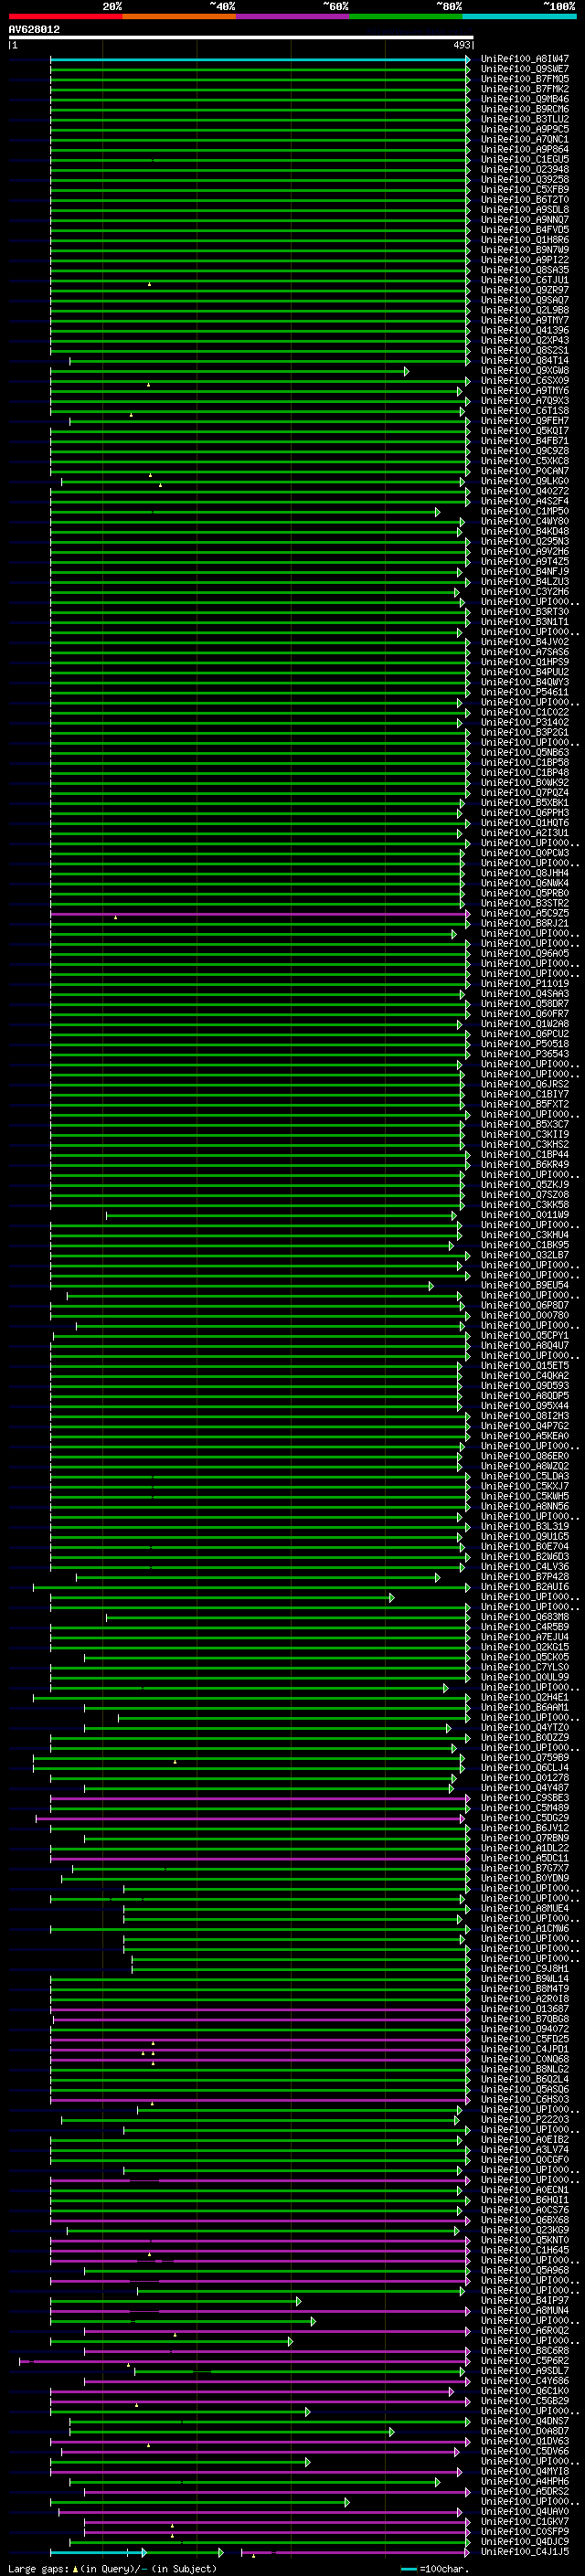This screenshot has height=2576, width=585.
Task: Select the UniRef100_B9N7W9 entry
Action: point(524,250)
